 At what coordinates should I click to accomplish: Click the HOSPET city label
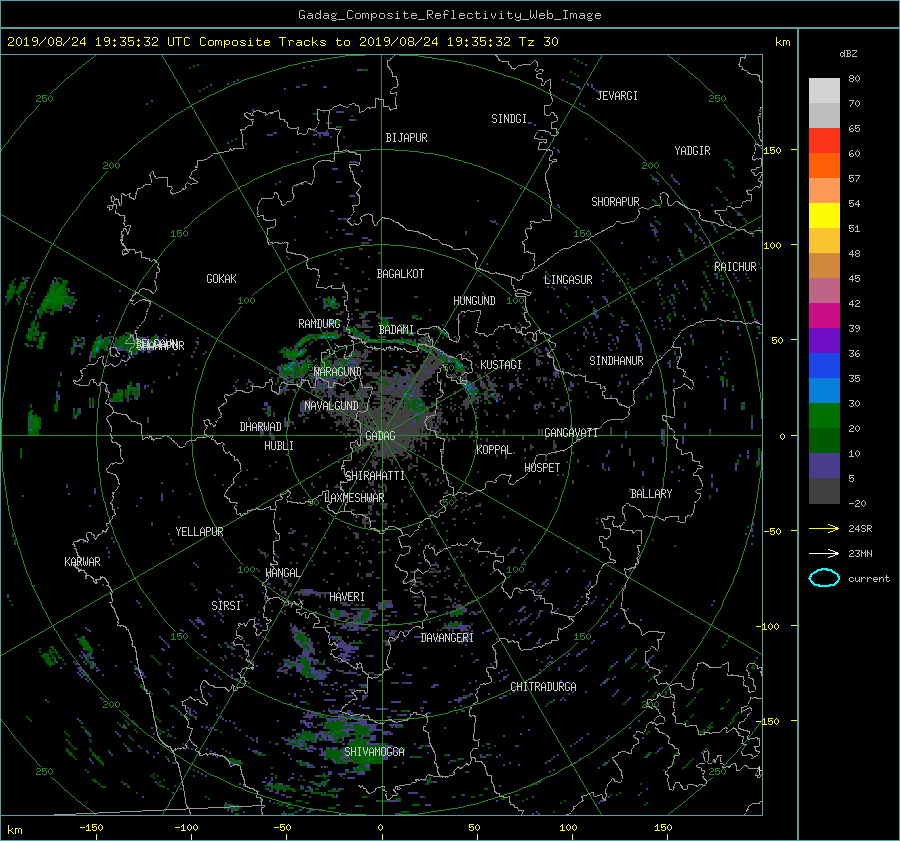[542, 468]
